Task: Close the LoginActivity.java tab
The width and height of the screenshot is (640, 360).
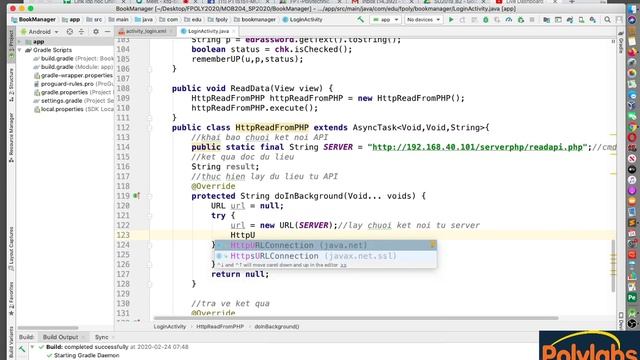Action: [234, 31]
